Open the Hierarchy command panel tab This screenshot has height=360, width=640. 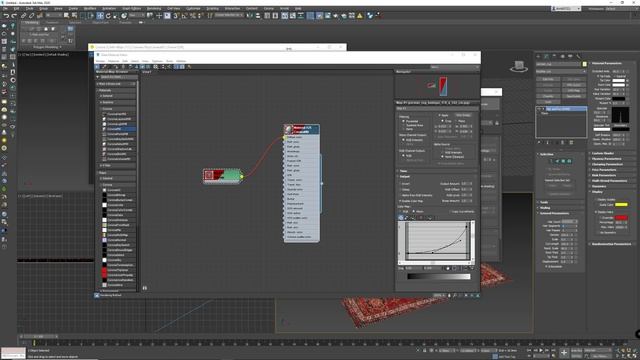[x=554, y=56]
